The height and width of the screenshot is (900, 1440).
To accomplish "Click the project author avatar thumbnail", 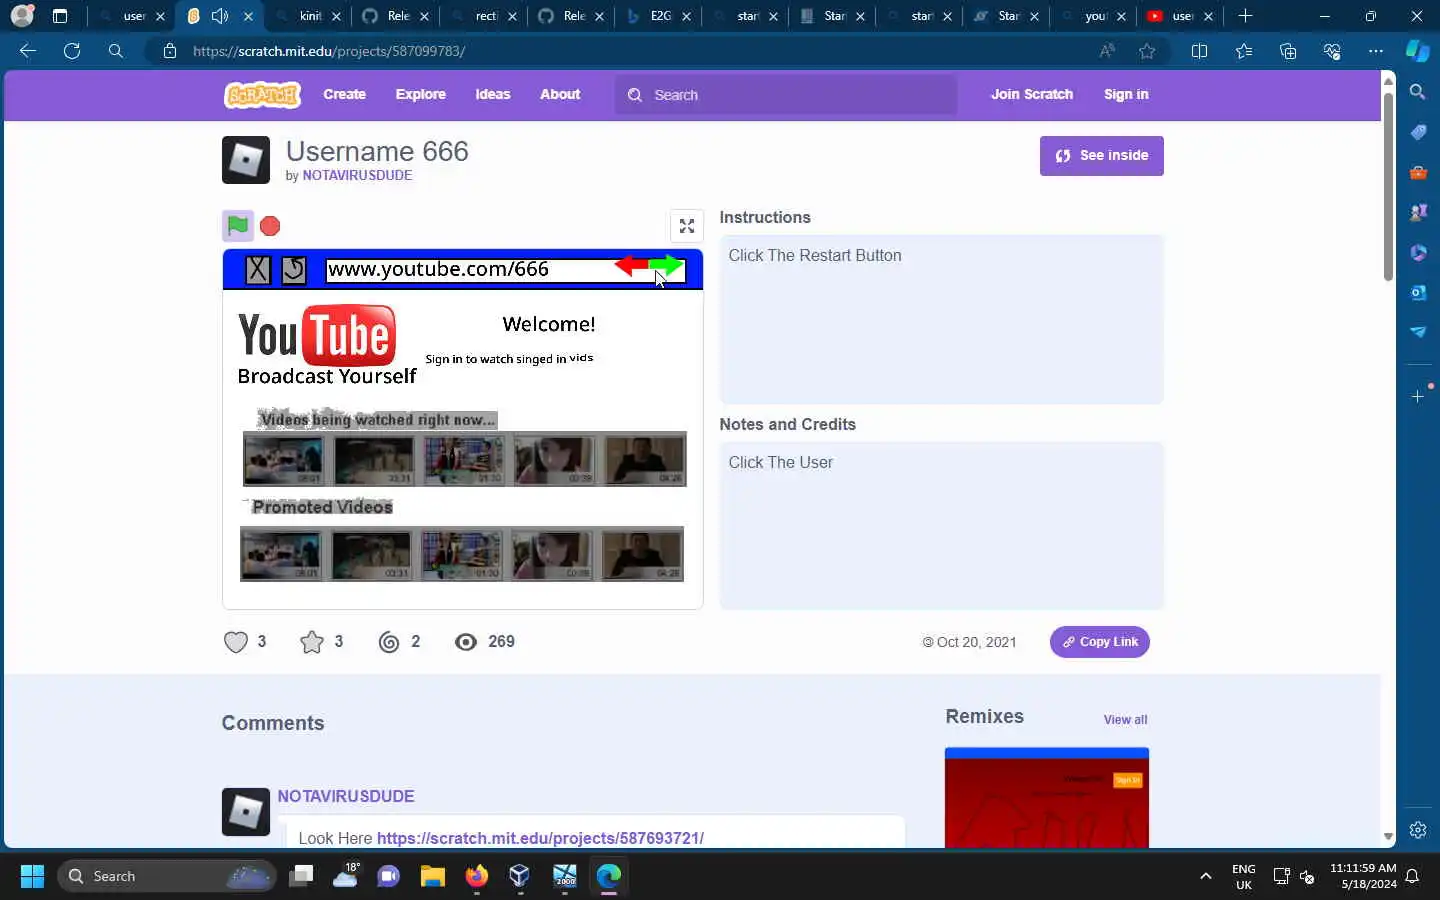I will (x=246, y=160).
